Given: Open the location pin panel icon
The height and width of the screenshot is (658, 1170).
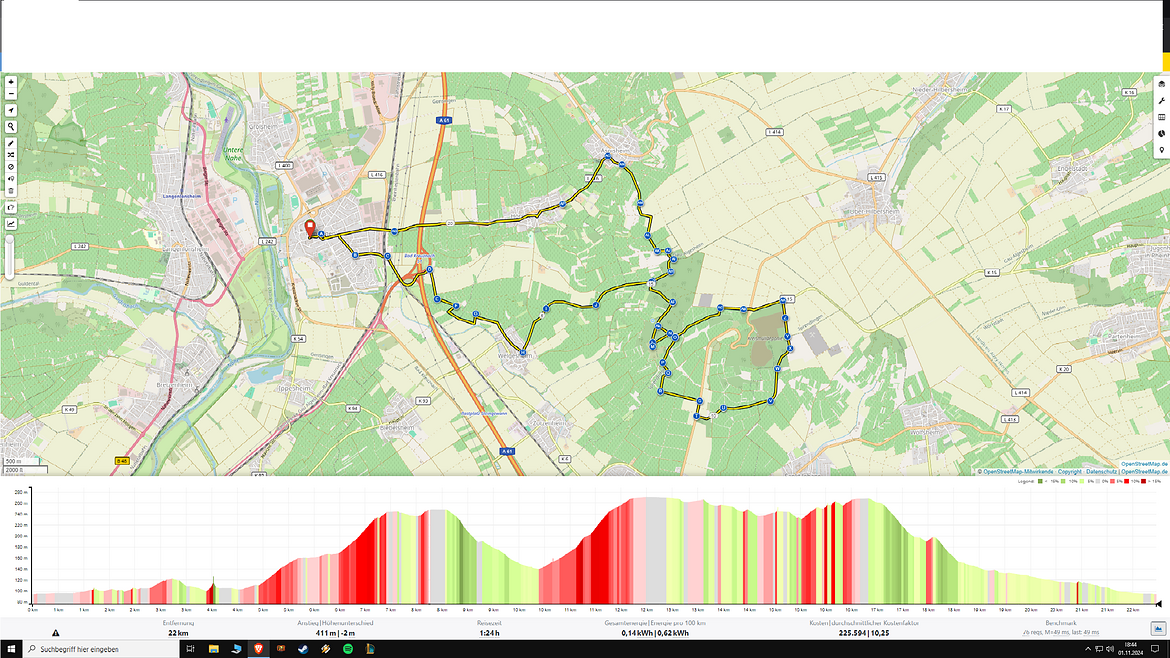Looking at the screenshot, I should click(1162, 150).
